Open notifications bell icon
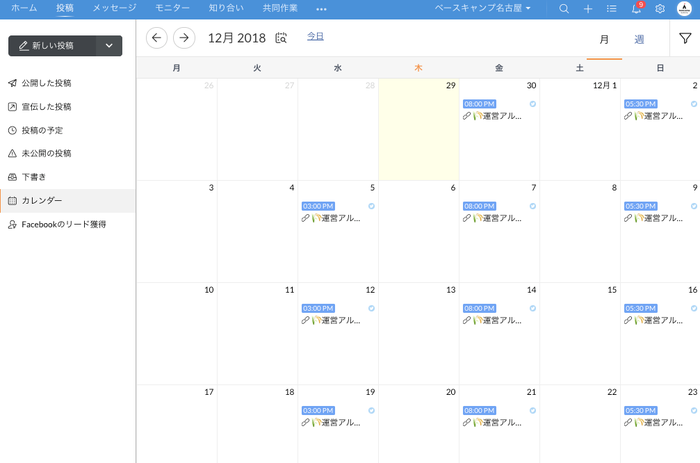 click(x=636, y=8)
